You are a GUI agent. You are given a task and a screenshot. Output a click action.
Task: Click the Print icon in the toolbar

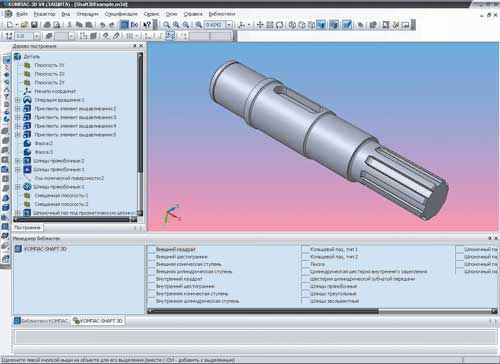coord(47,25)
